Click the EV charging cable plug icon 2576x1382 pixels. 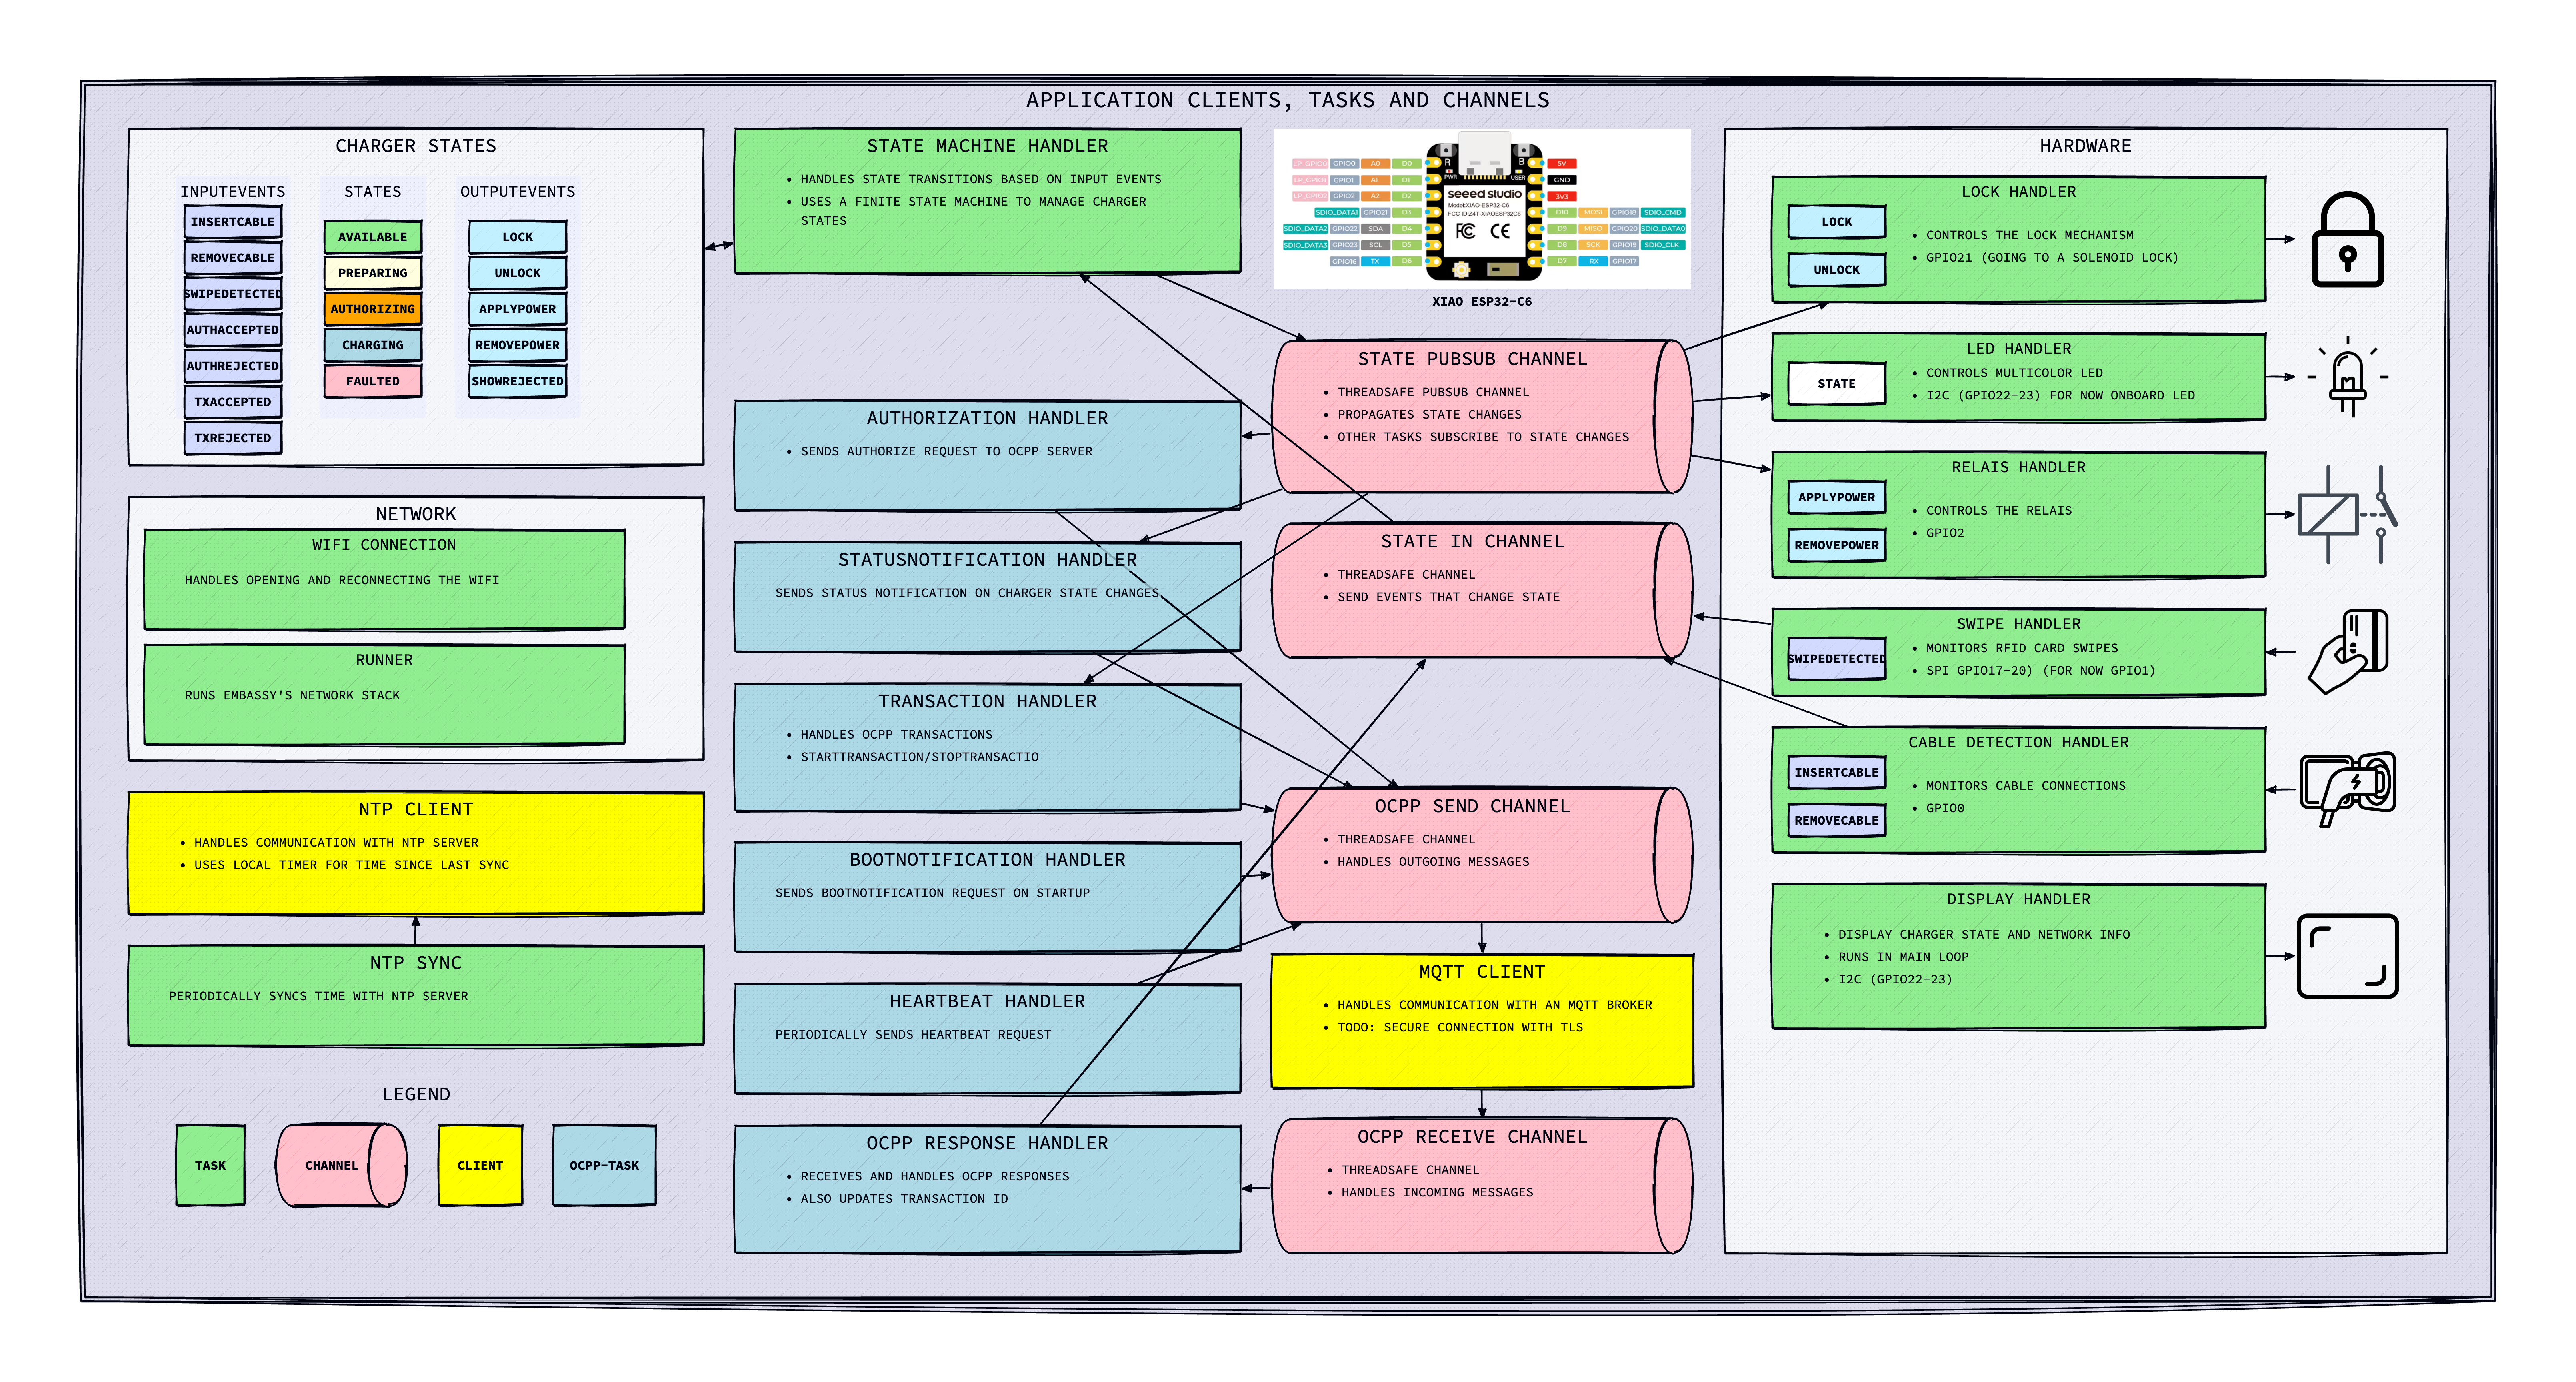(x=2347, y=789)
